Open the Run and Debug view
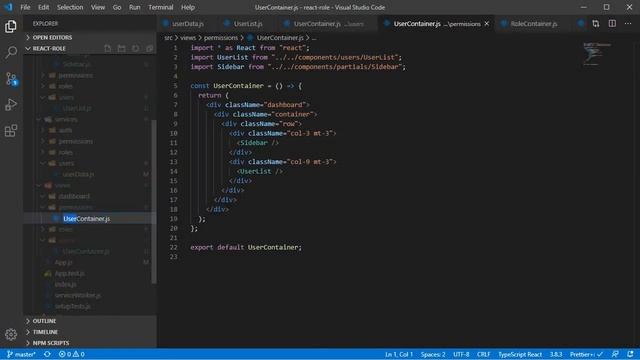 pos(11,105)
